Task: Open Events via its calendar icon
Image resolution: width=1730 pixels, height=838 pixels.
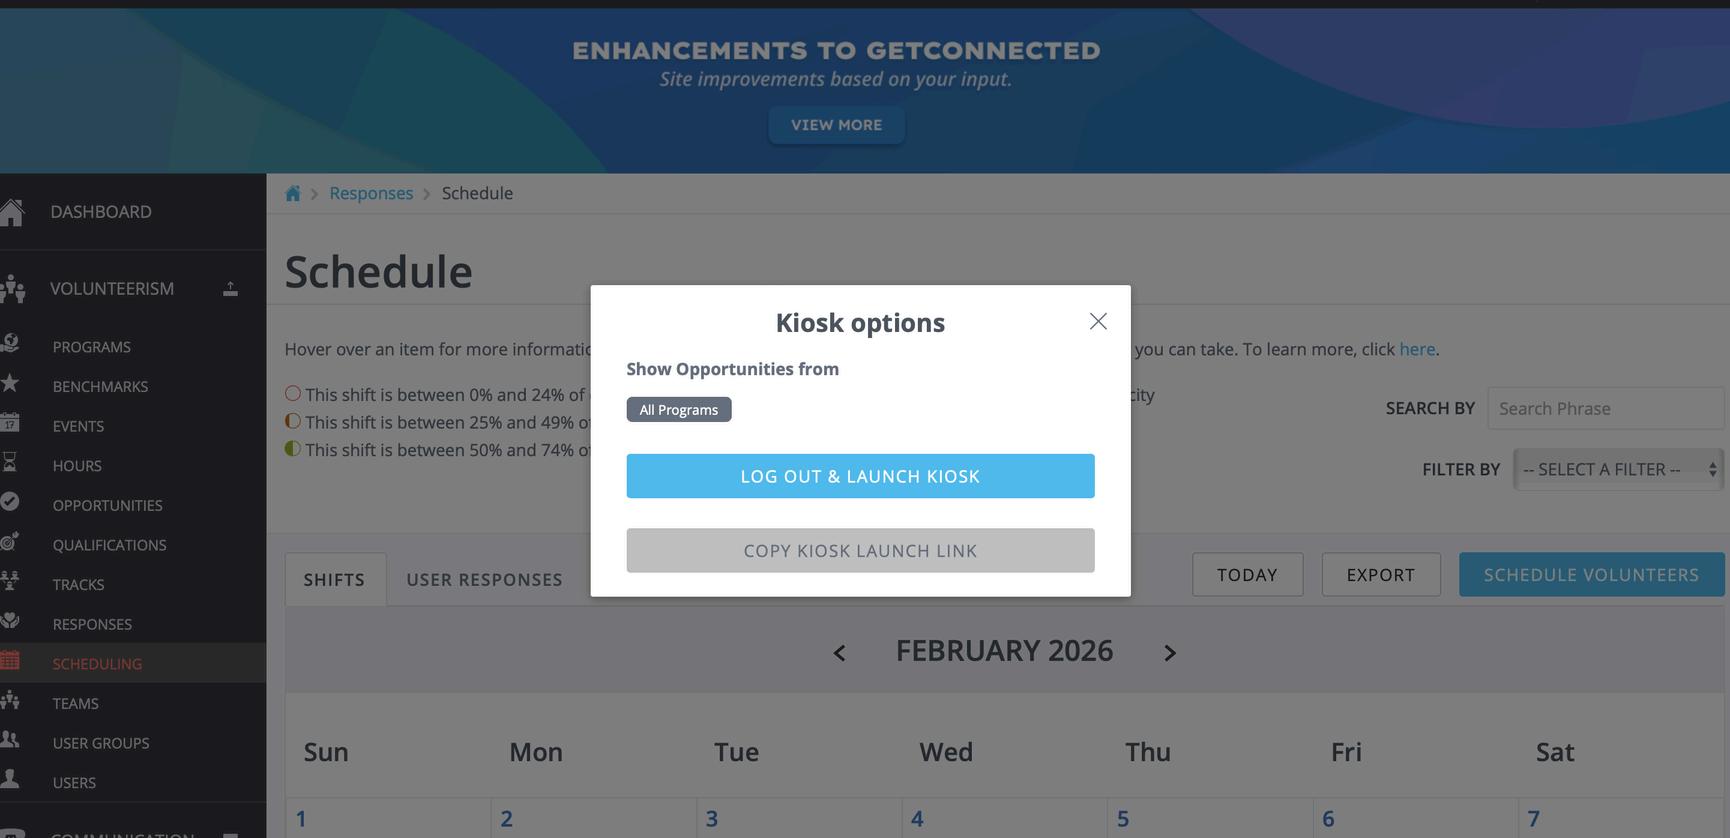Action: coord(10,424)
